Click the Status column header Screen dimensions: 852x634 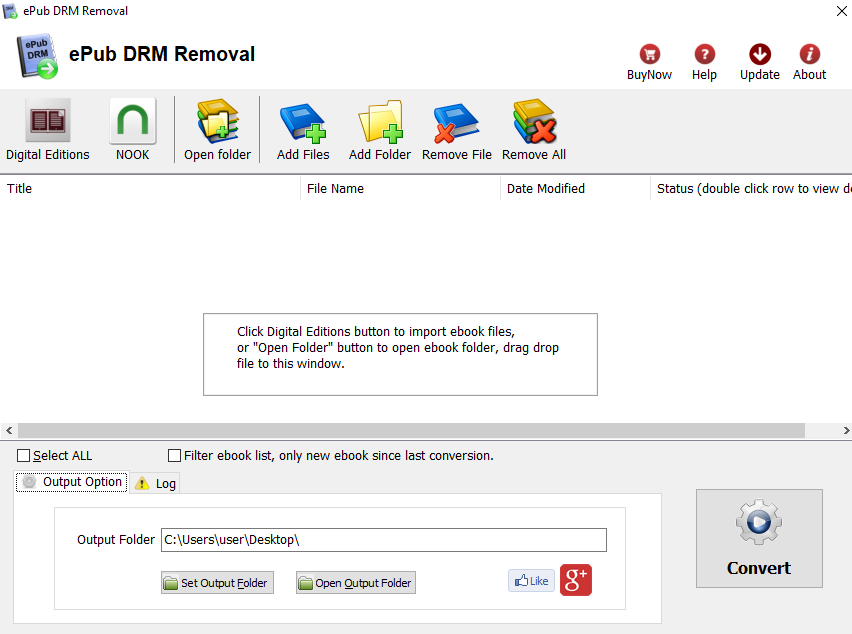pyautogui.click(x=751, y=189)
